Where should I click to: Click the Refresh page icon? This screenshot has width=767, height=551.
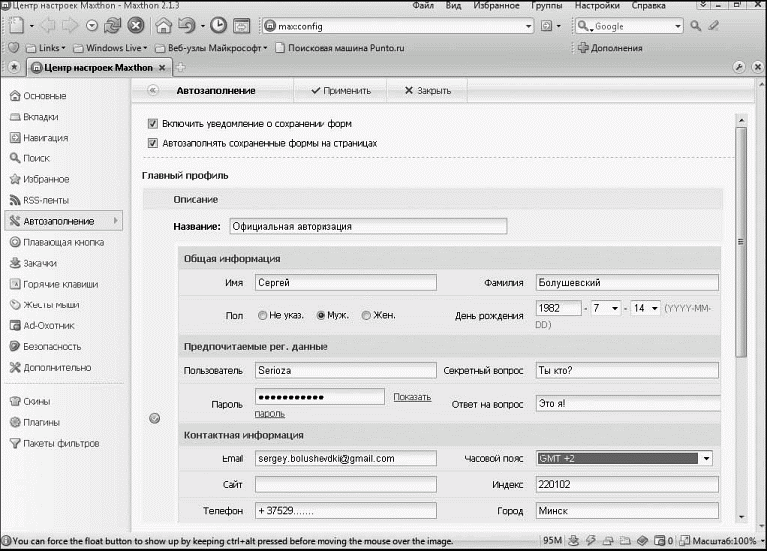[113, 26]
